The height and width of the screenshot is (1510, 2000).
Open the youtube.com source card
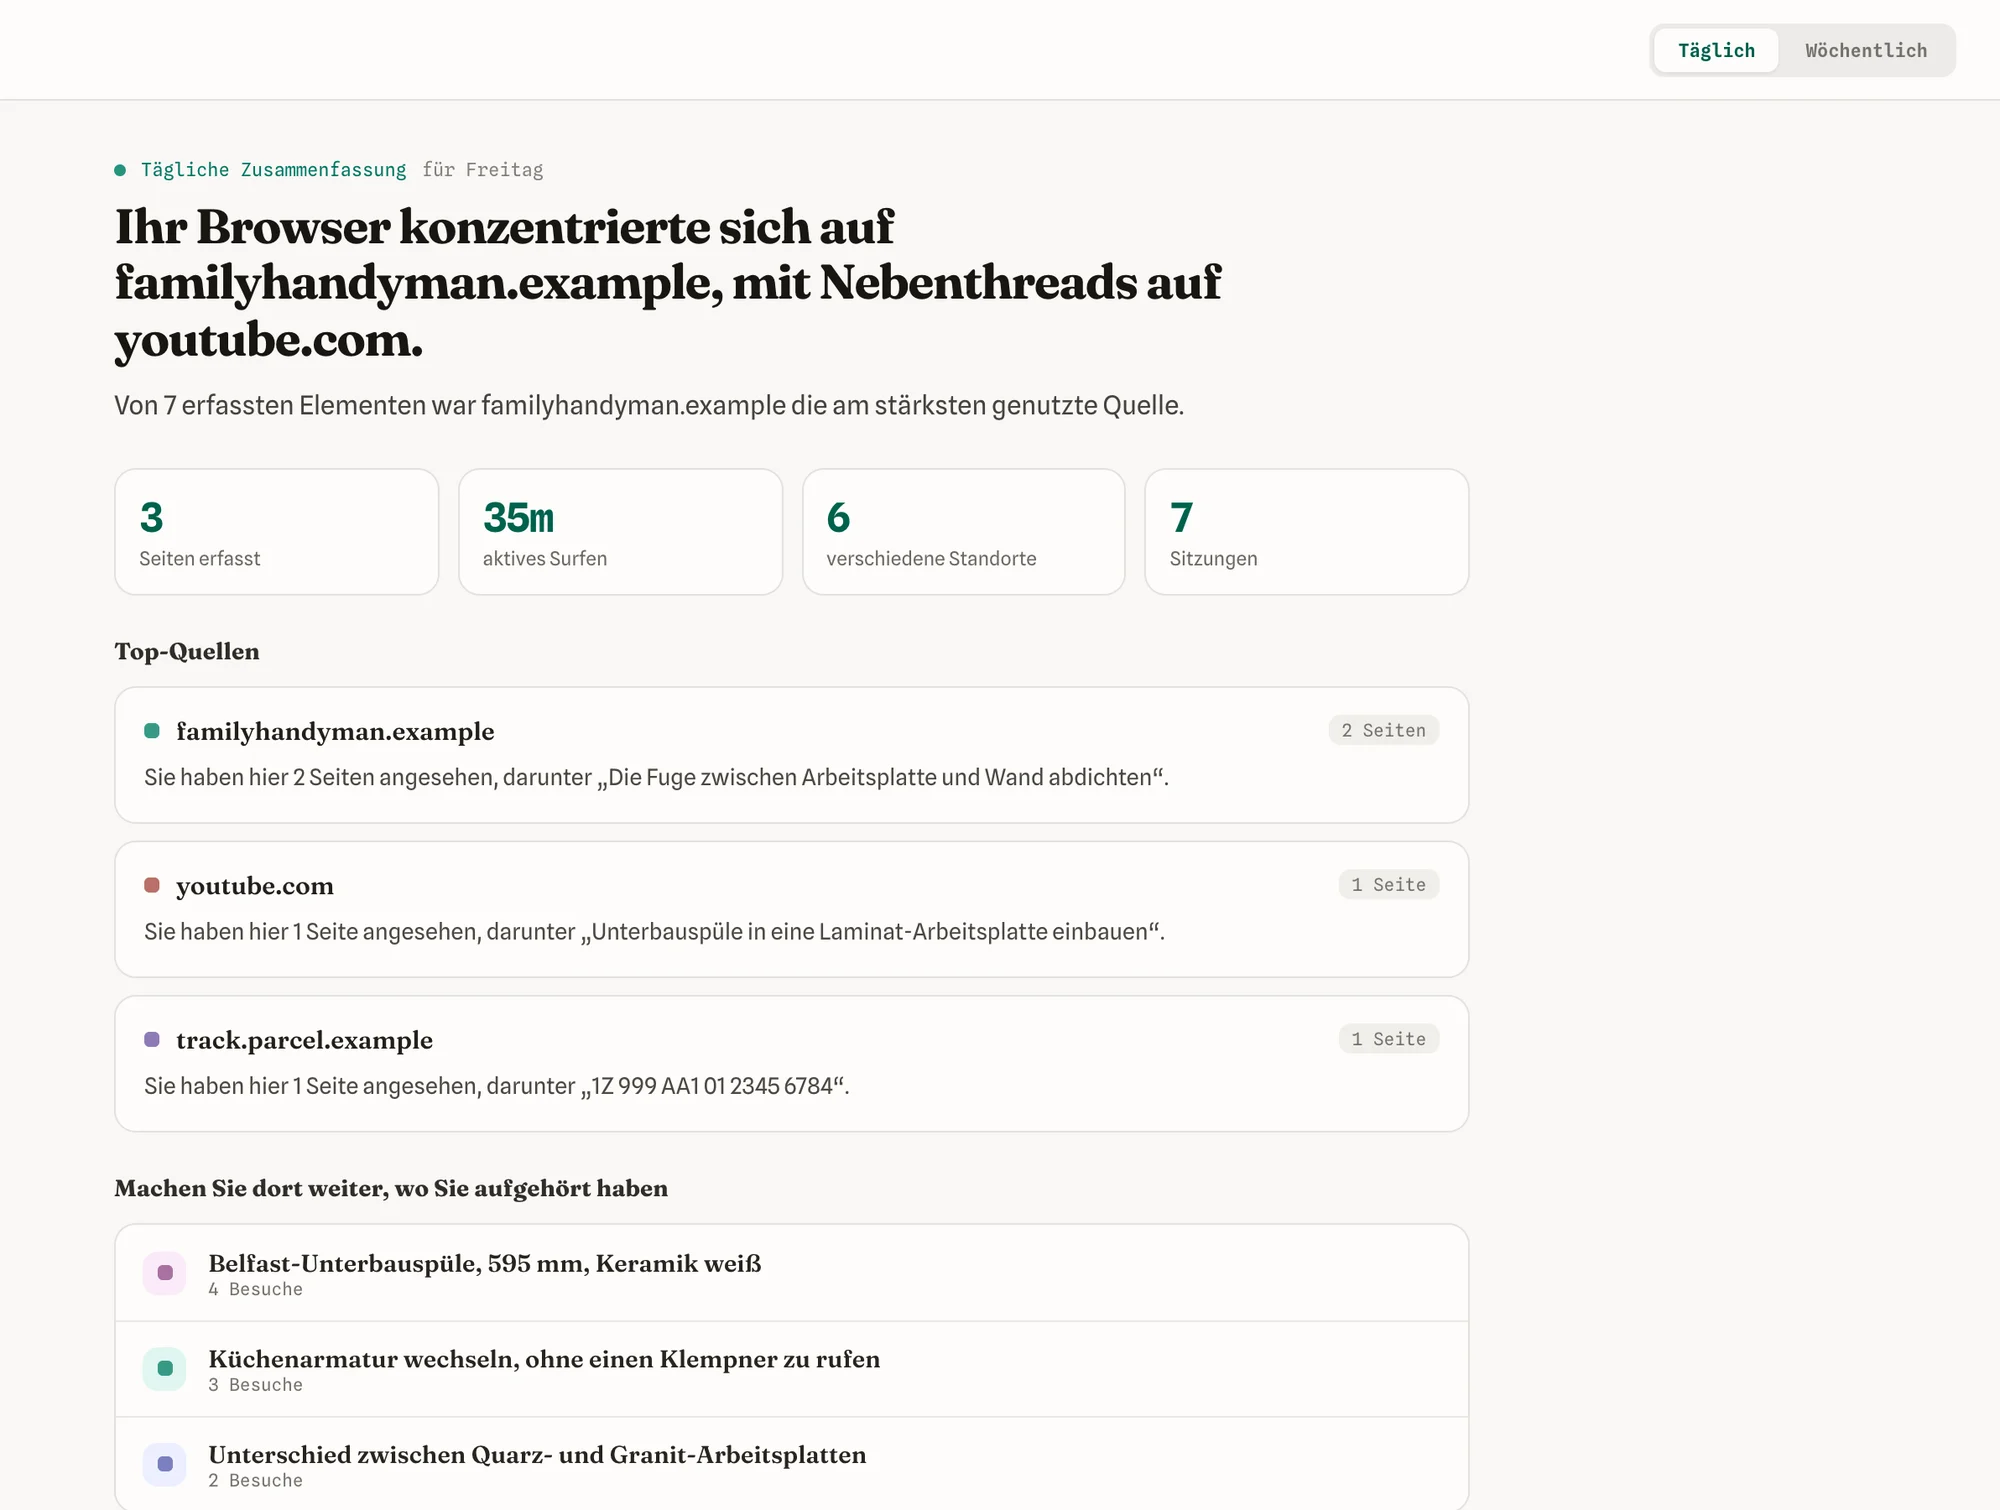point(791,909)
